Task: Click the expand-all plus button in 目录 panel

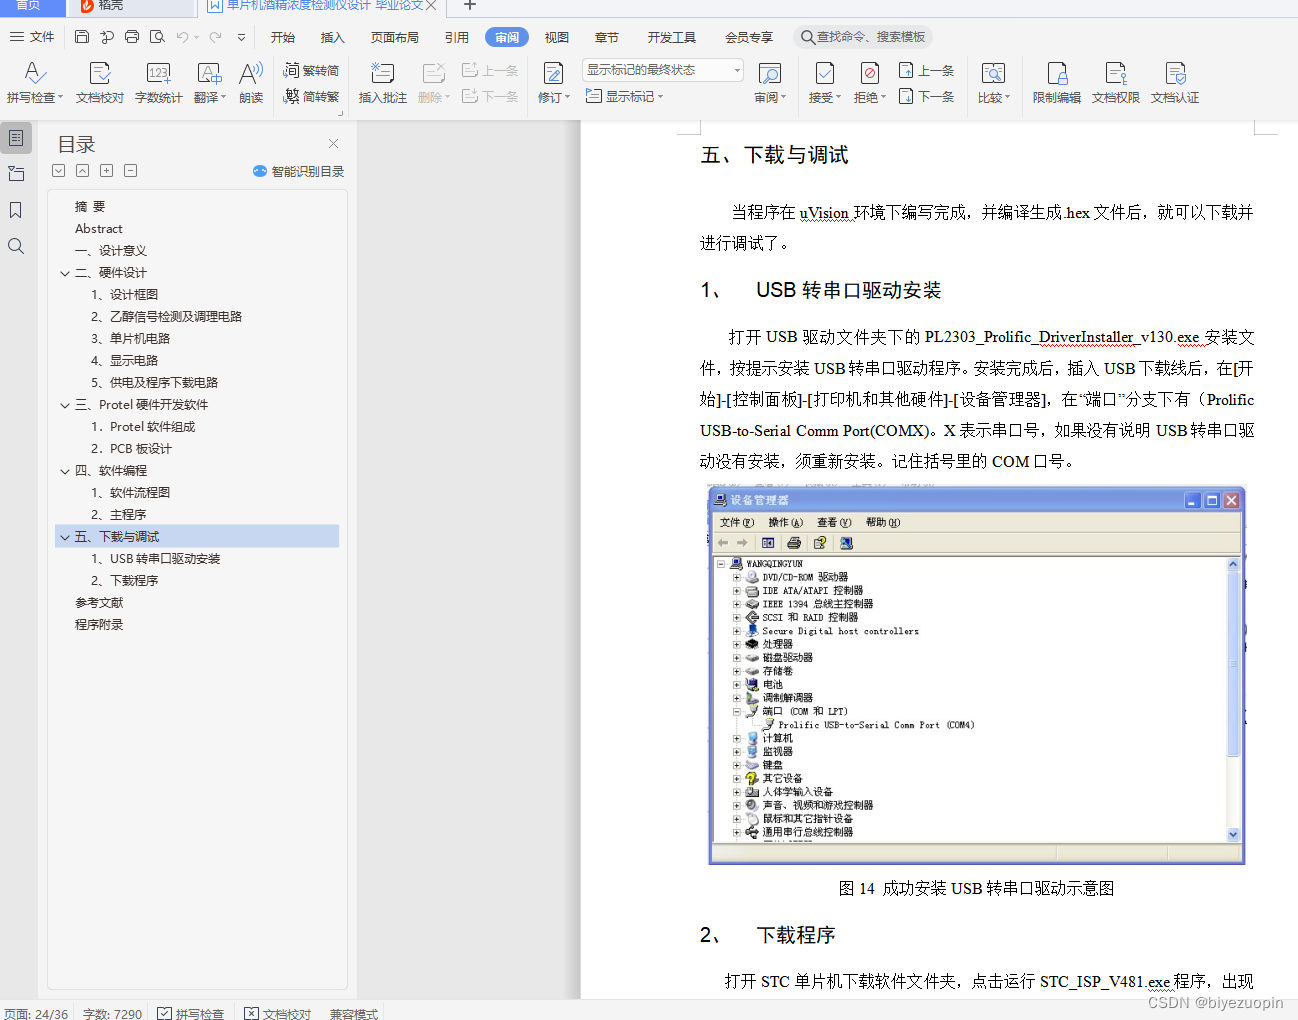Action: tap(107, 171)
